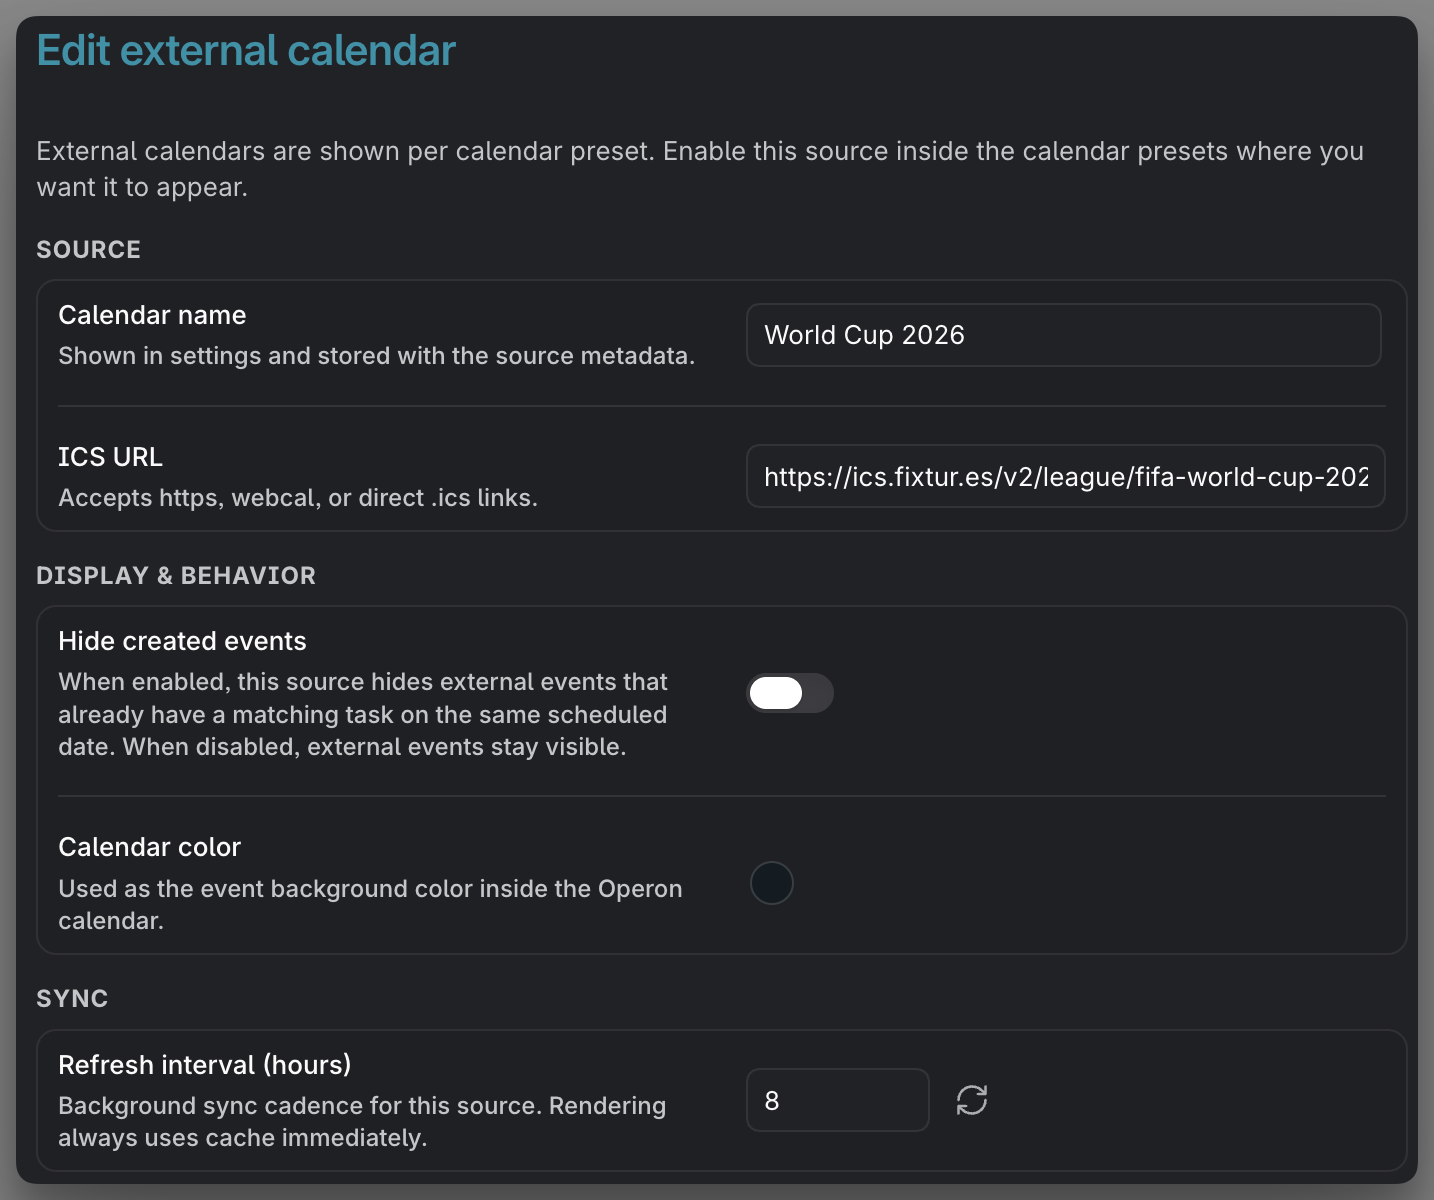1434x1200 pixels.
Task: Open the Calendar color swatch picker
Action: 772,883
